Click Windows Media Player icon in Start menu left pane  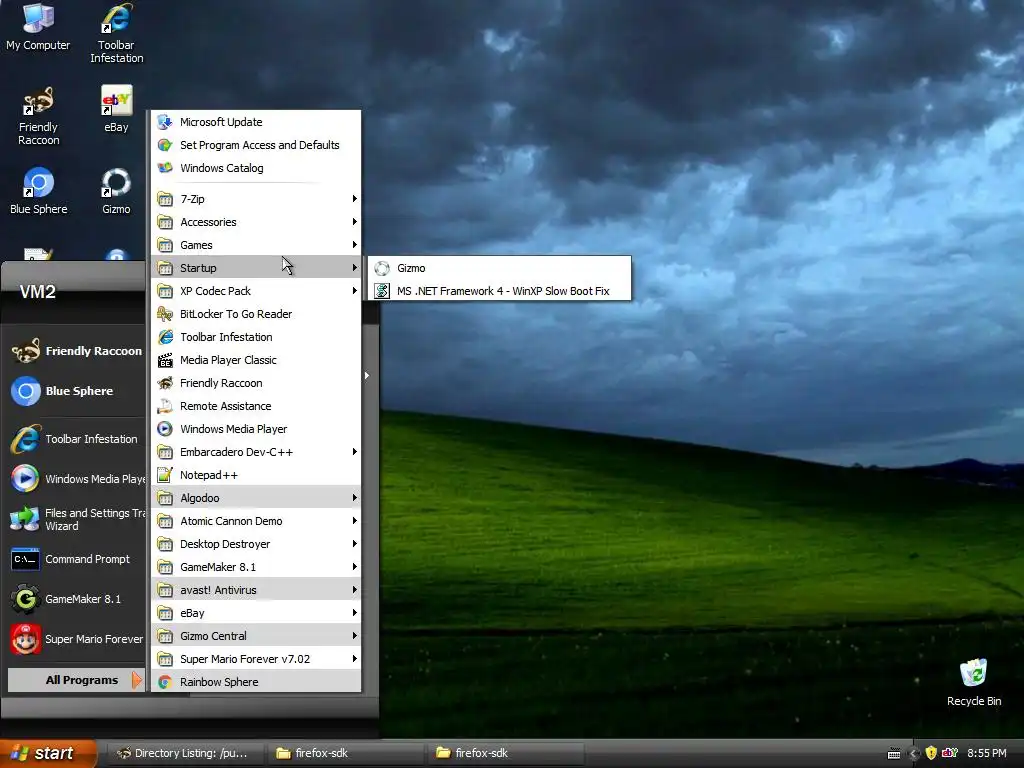pyautogui.click(x=25, y=479)
